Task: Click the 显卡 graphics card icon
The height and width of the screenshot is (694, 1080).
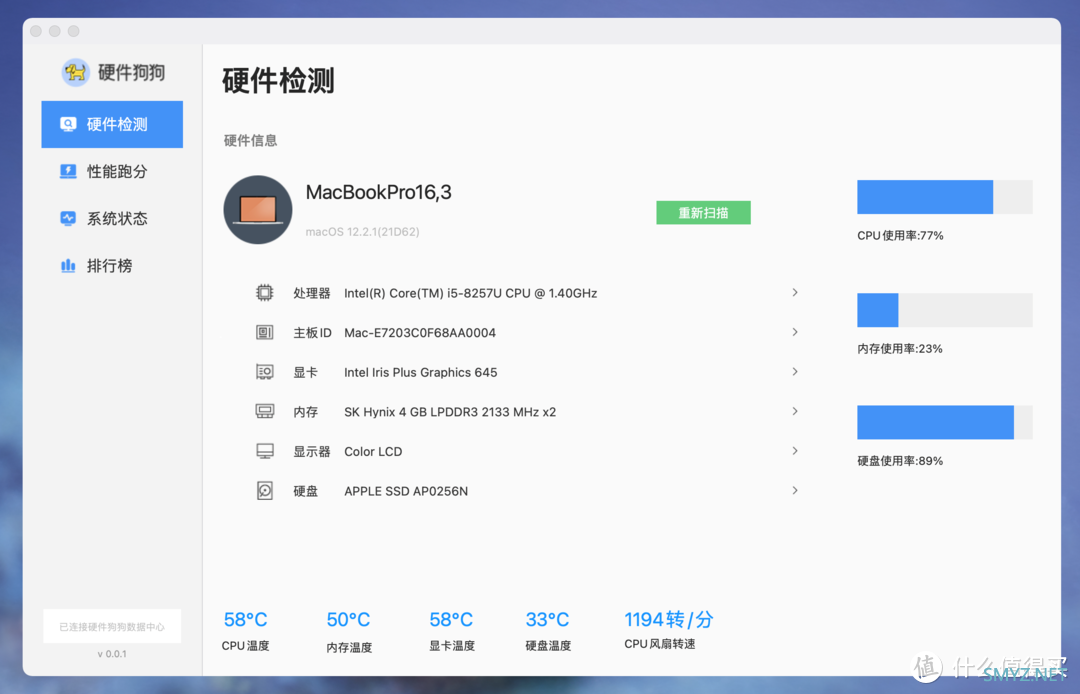Action: click(264, 372)
